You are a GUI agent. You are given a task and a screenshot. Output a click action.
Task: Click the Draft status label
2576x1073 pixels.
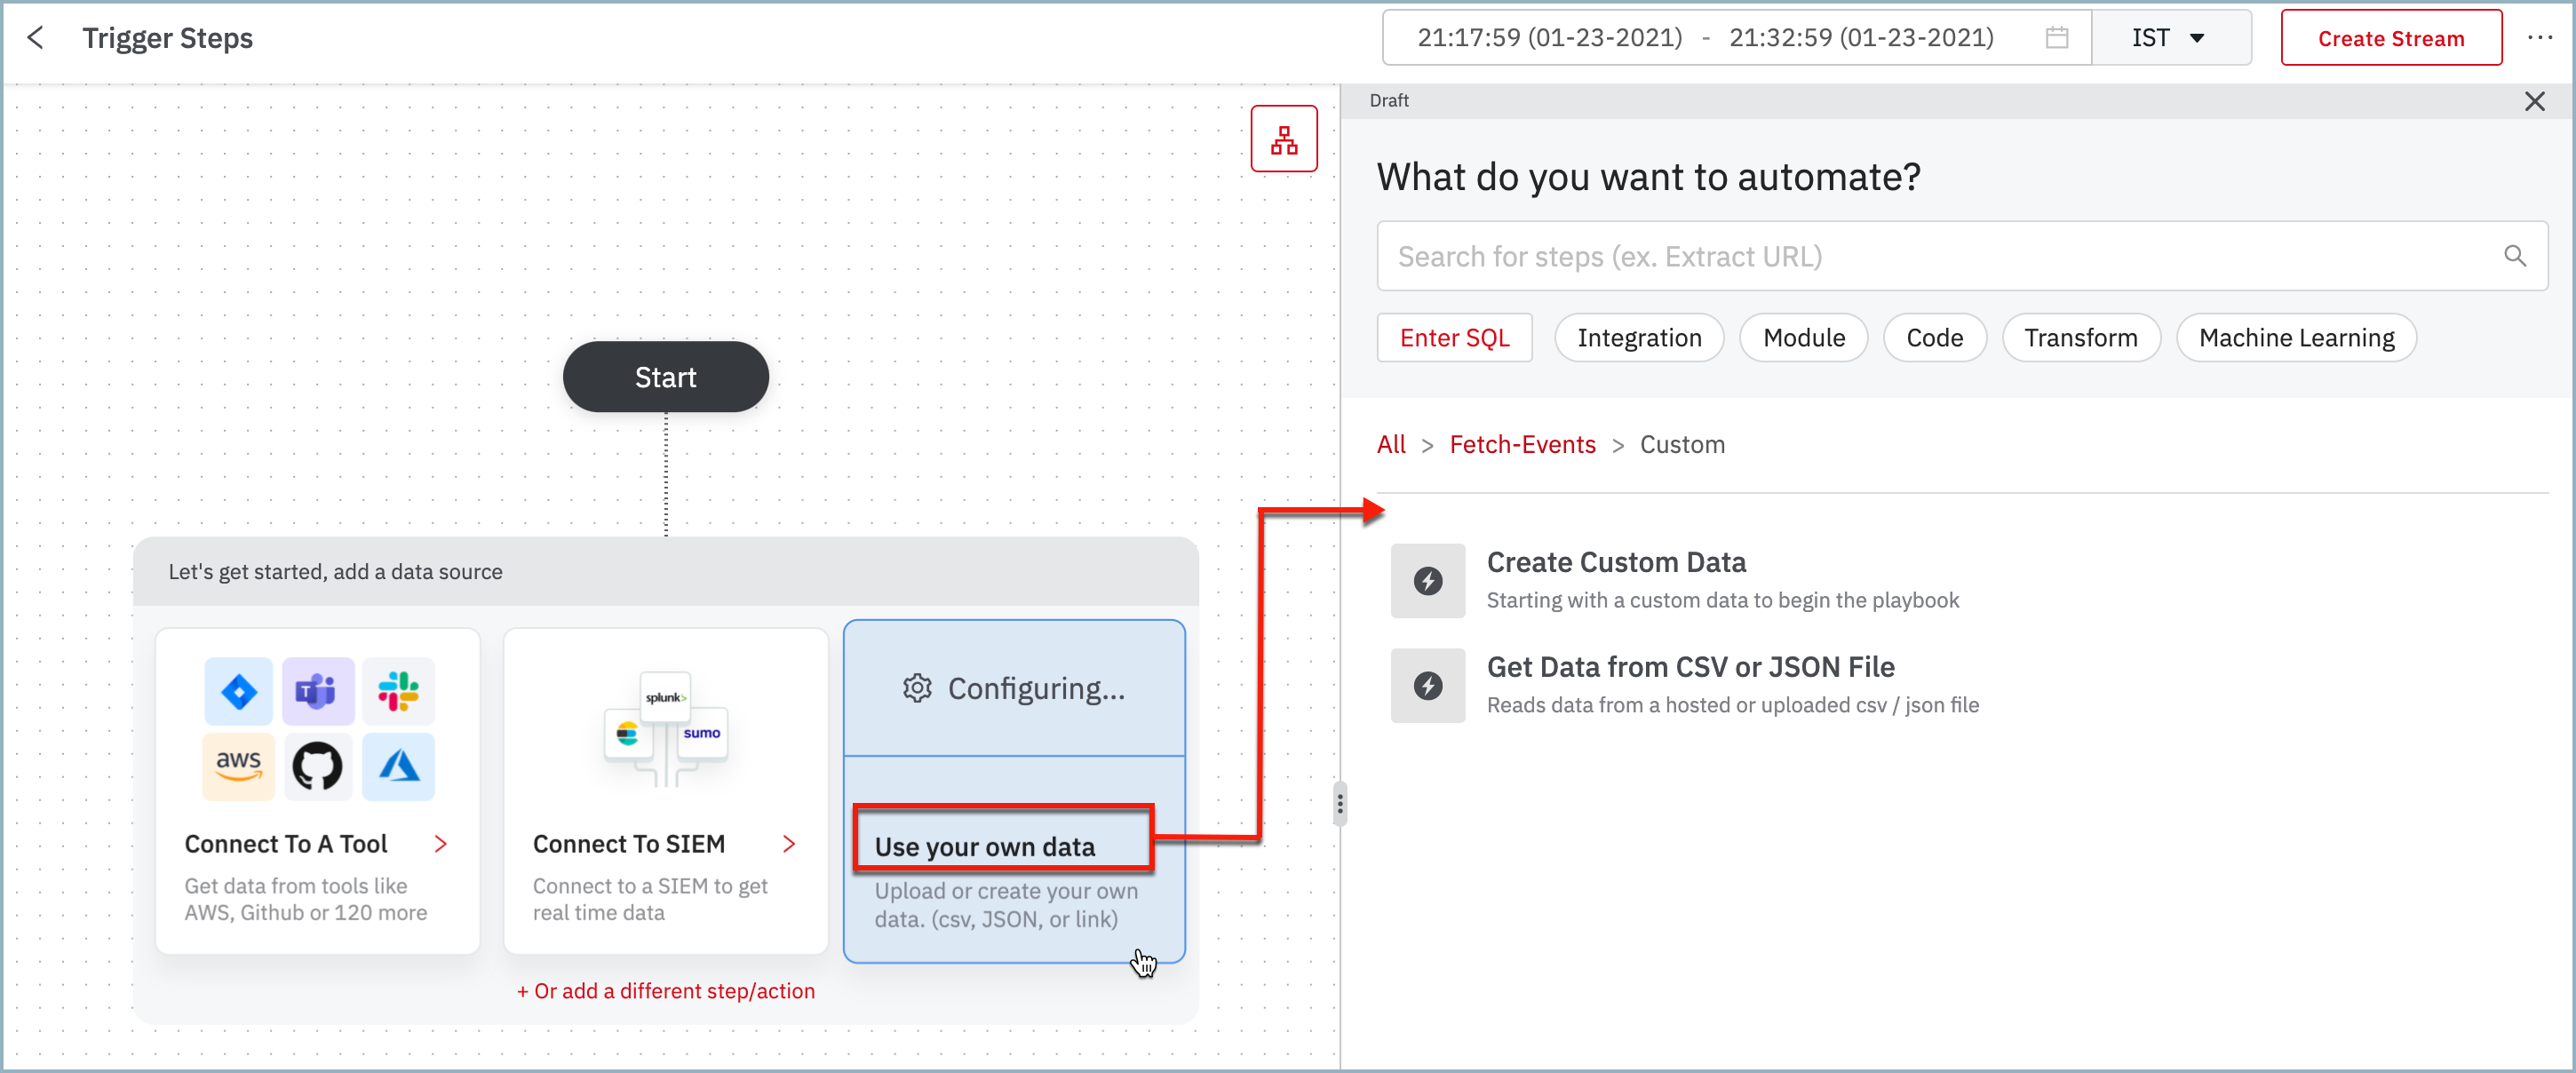point(1389,101)
